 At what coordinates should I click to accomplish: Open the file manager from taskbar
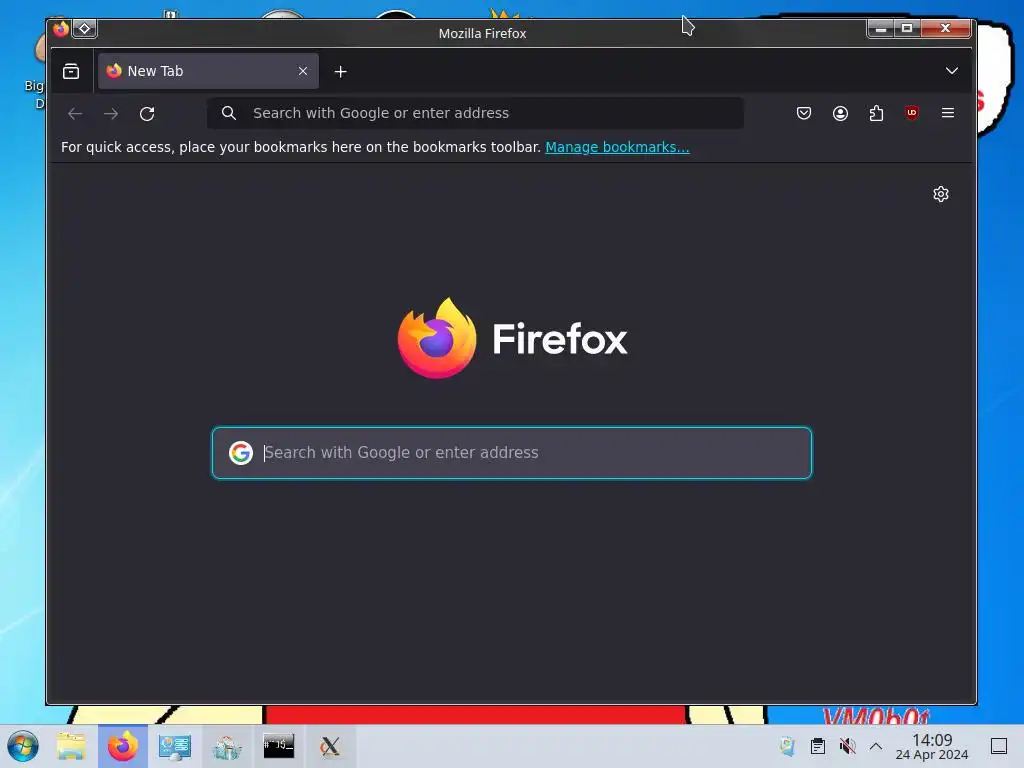(x=71, y=746)
